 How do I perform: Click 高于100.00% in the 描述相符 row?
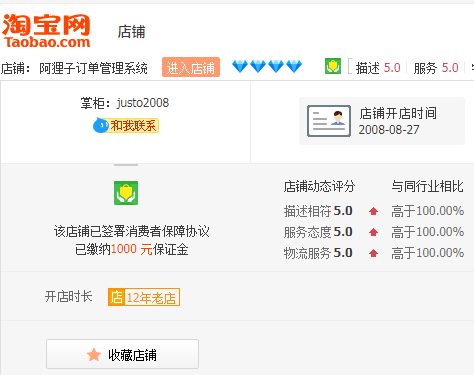[x=428, y=211]
